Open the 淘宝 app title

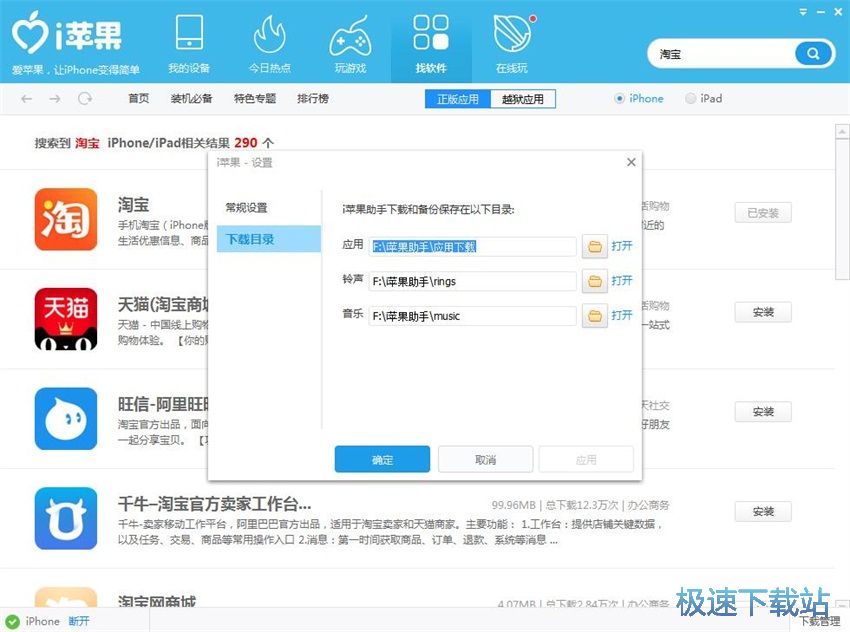133,205
